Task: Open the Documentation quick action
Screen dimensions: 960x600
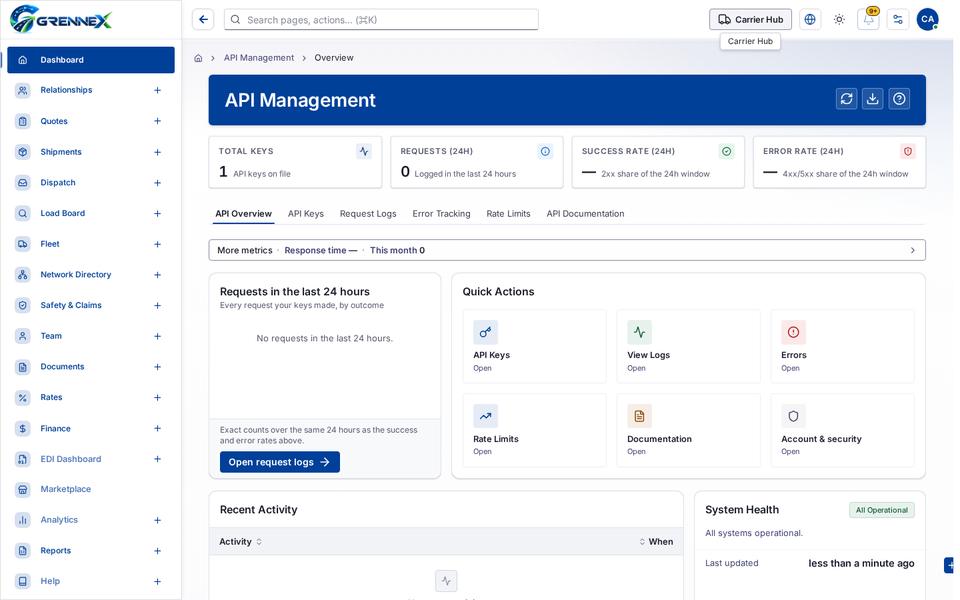Action: [688, 430]
